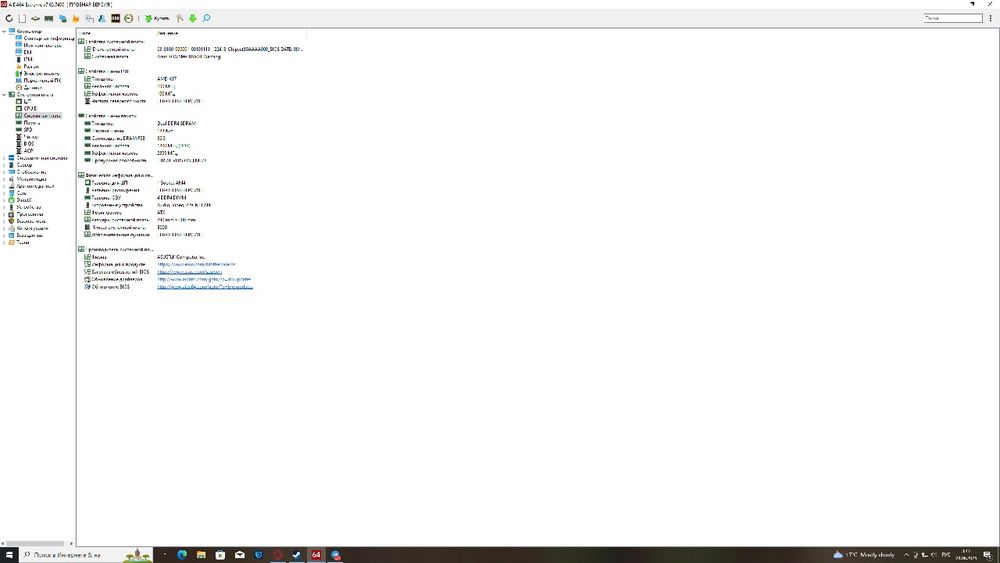Expand the Сеть tree node
Viewport: 1000px width, 563px height.
4,193
